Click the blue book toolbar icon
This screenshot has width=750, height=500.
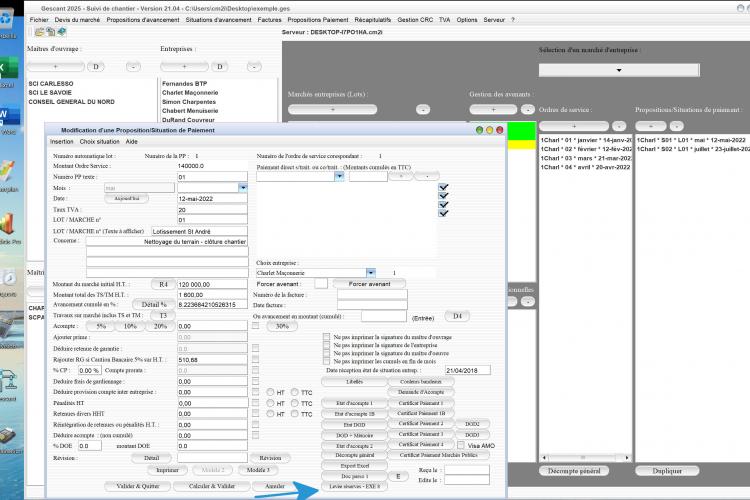62,32
